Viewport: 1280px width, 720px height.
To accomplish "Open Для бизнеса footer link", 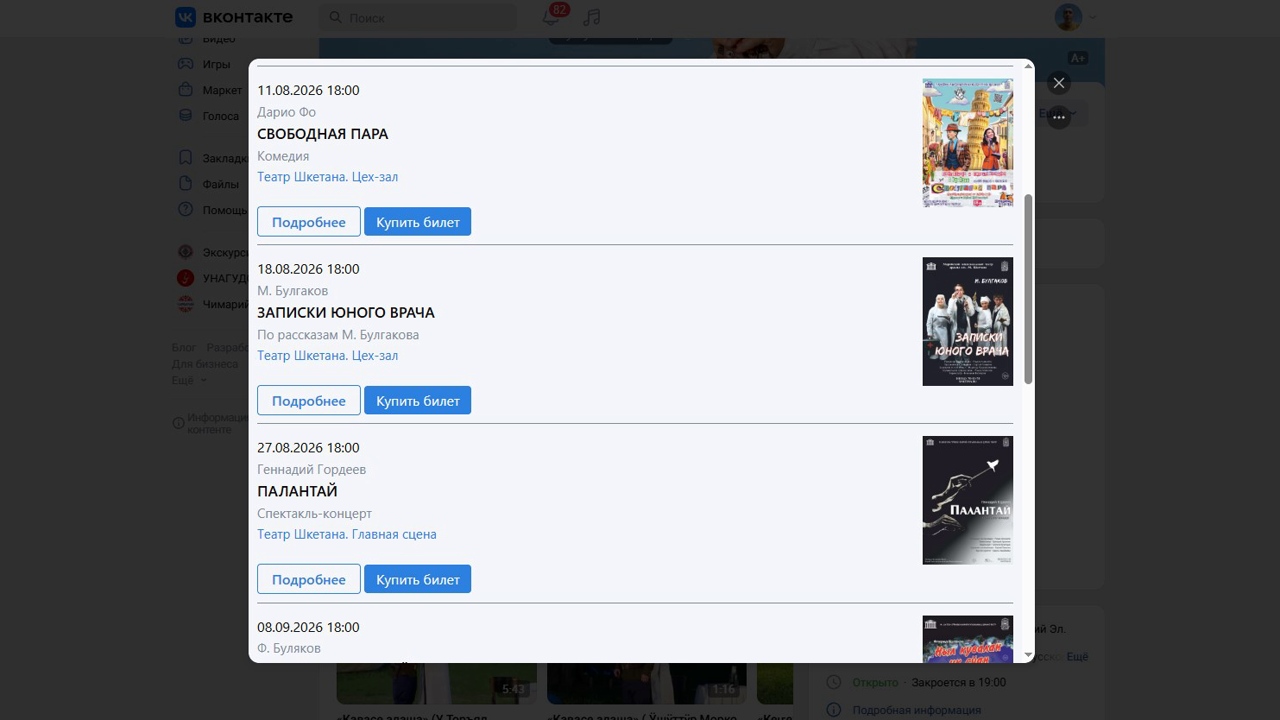I will point(204,364).
